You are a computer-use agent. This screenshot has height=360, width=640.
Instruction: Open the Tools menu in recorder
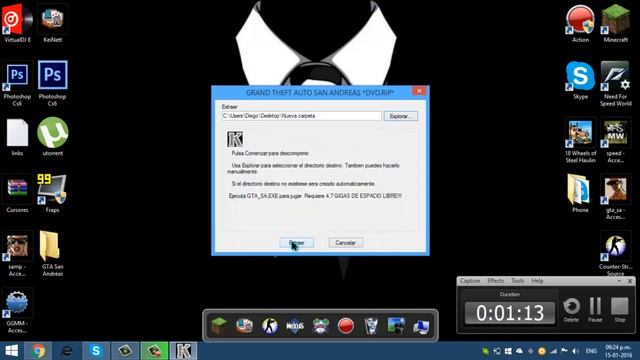click(x=518, y=281)
